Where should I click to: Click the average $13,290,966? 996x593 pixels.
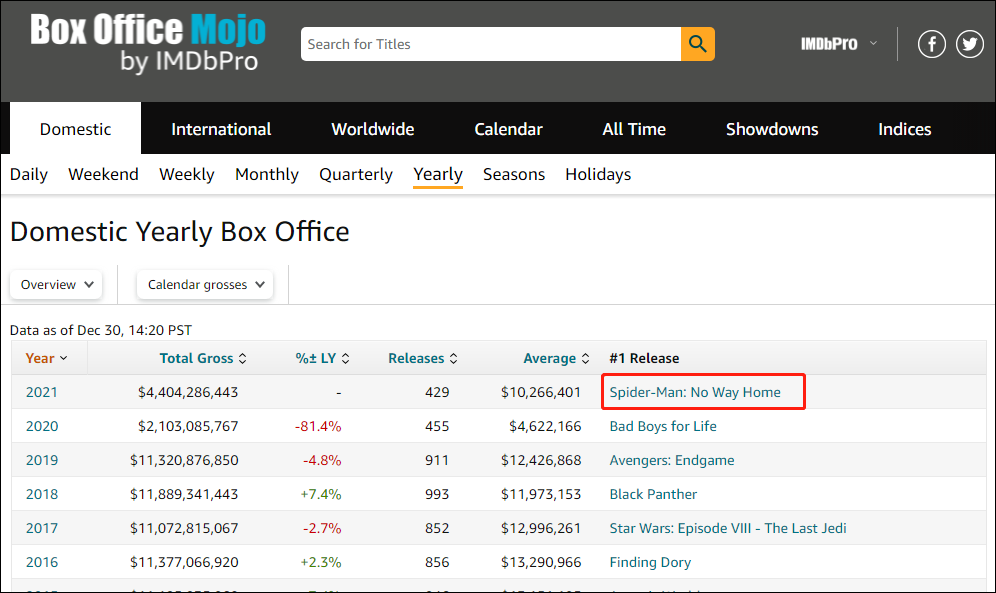[541, 562]
